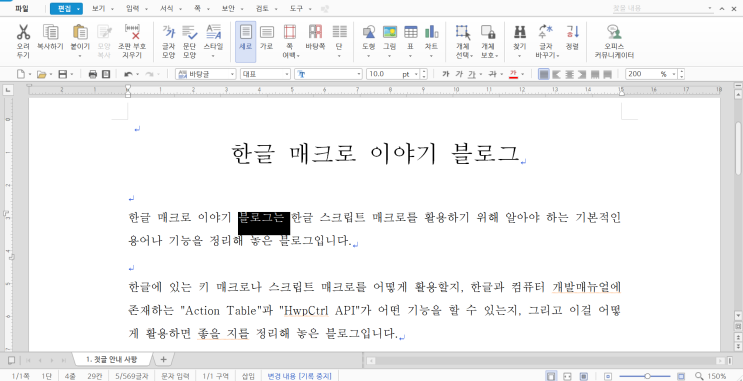Toggle italic 가 text formatting
Image resolution: width=743 pixels, height=381 pixels.
coord(459,74)
